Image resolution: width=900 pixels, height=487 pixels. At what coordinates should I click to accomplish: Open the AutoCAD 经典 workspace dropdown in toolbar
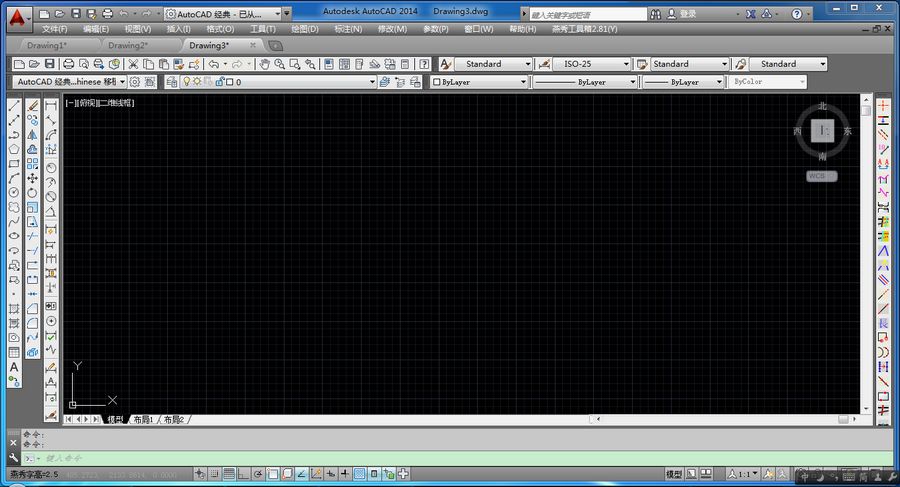(69, 82)
